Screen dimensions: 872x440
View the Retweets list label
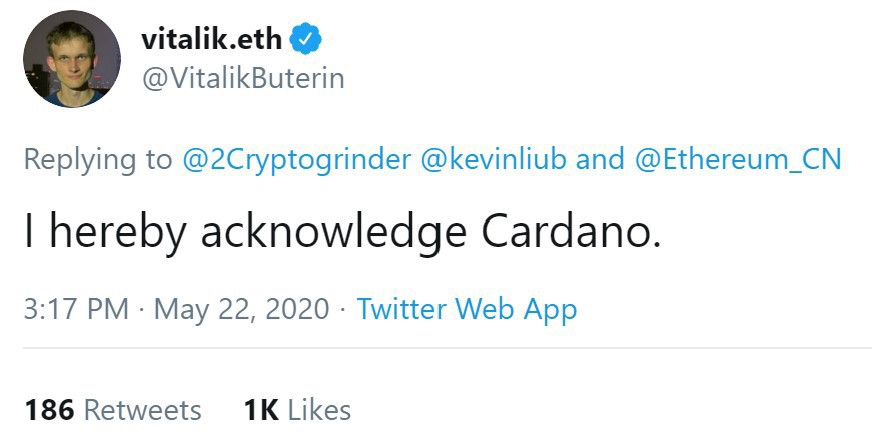tap(143, 410)
